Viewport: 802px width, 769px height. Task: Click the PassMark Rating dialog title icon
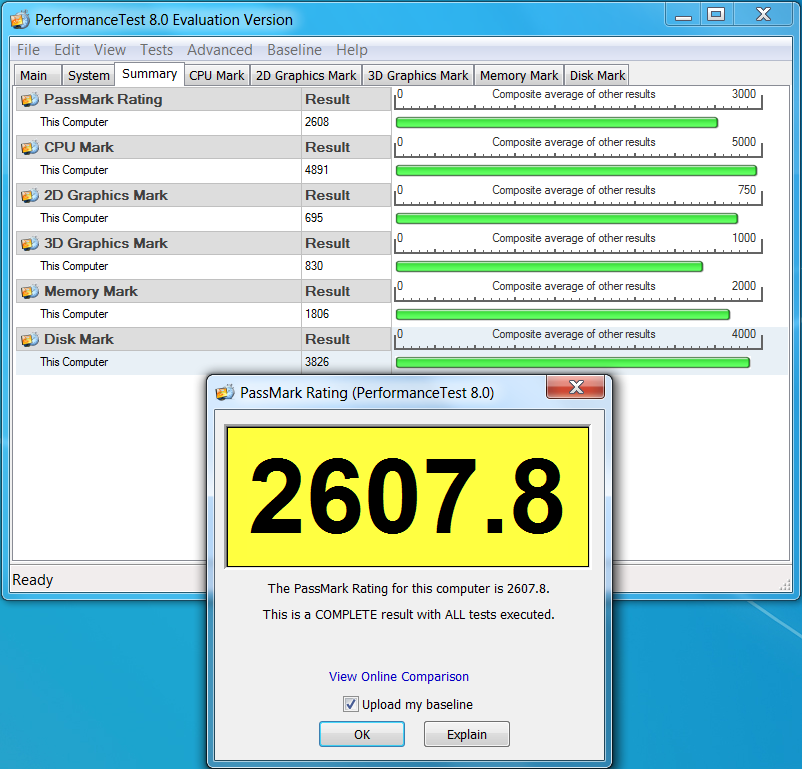tap(225, 392)
